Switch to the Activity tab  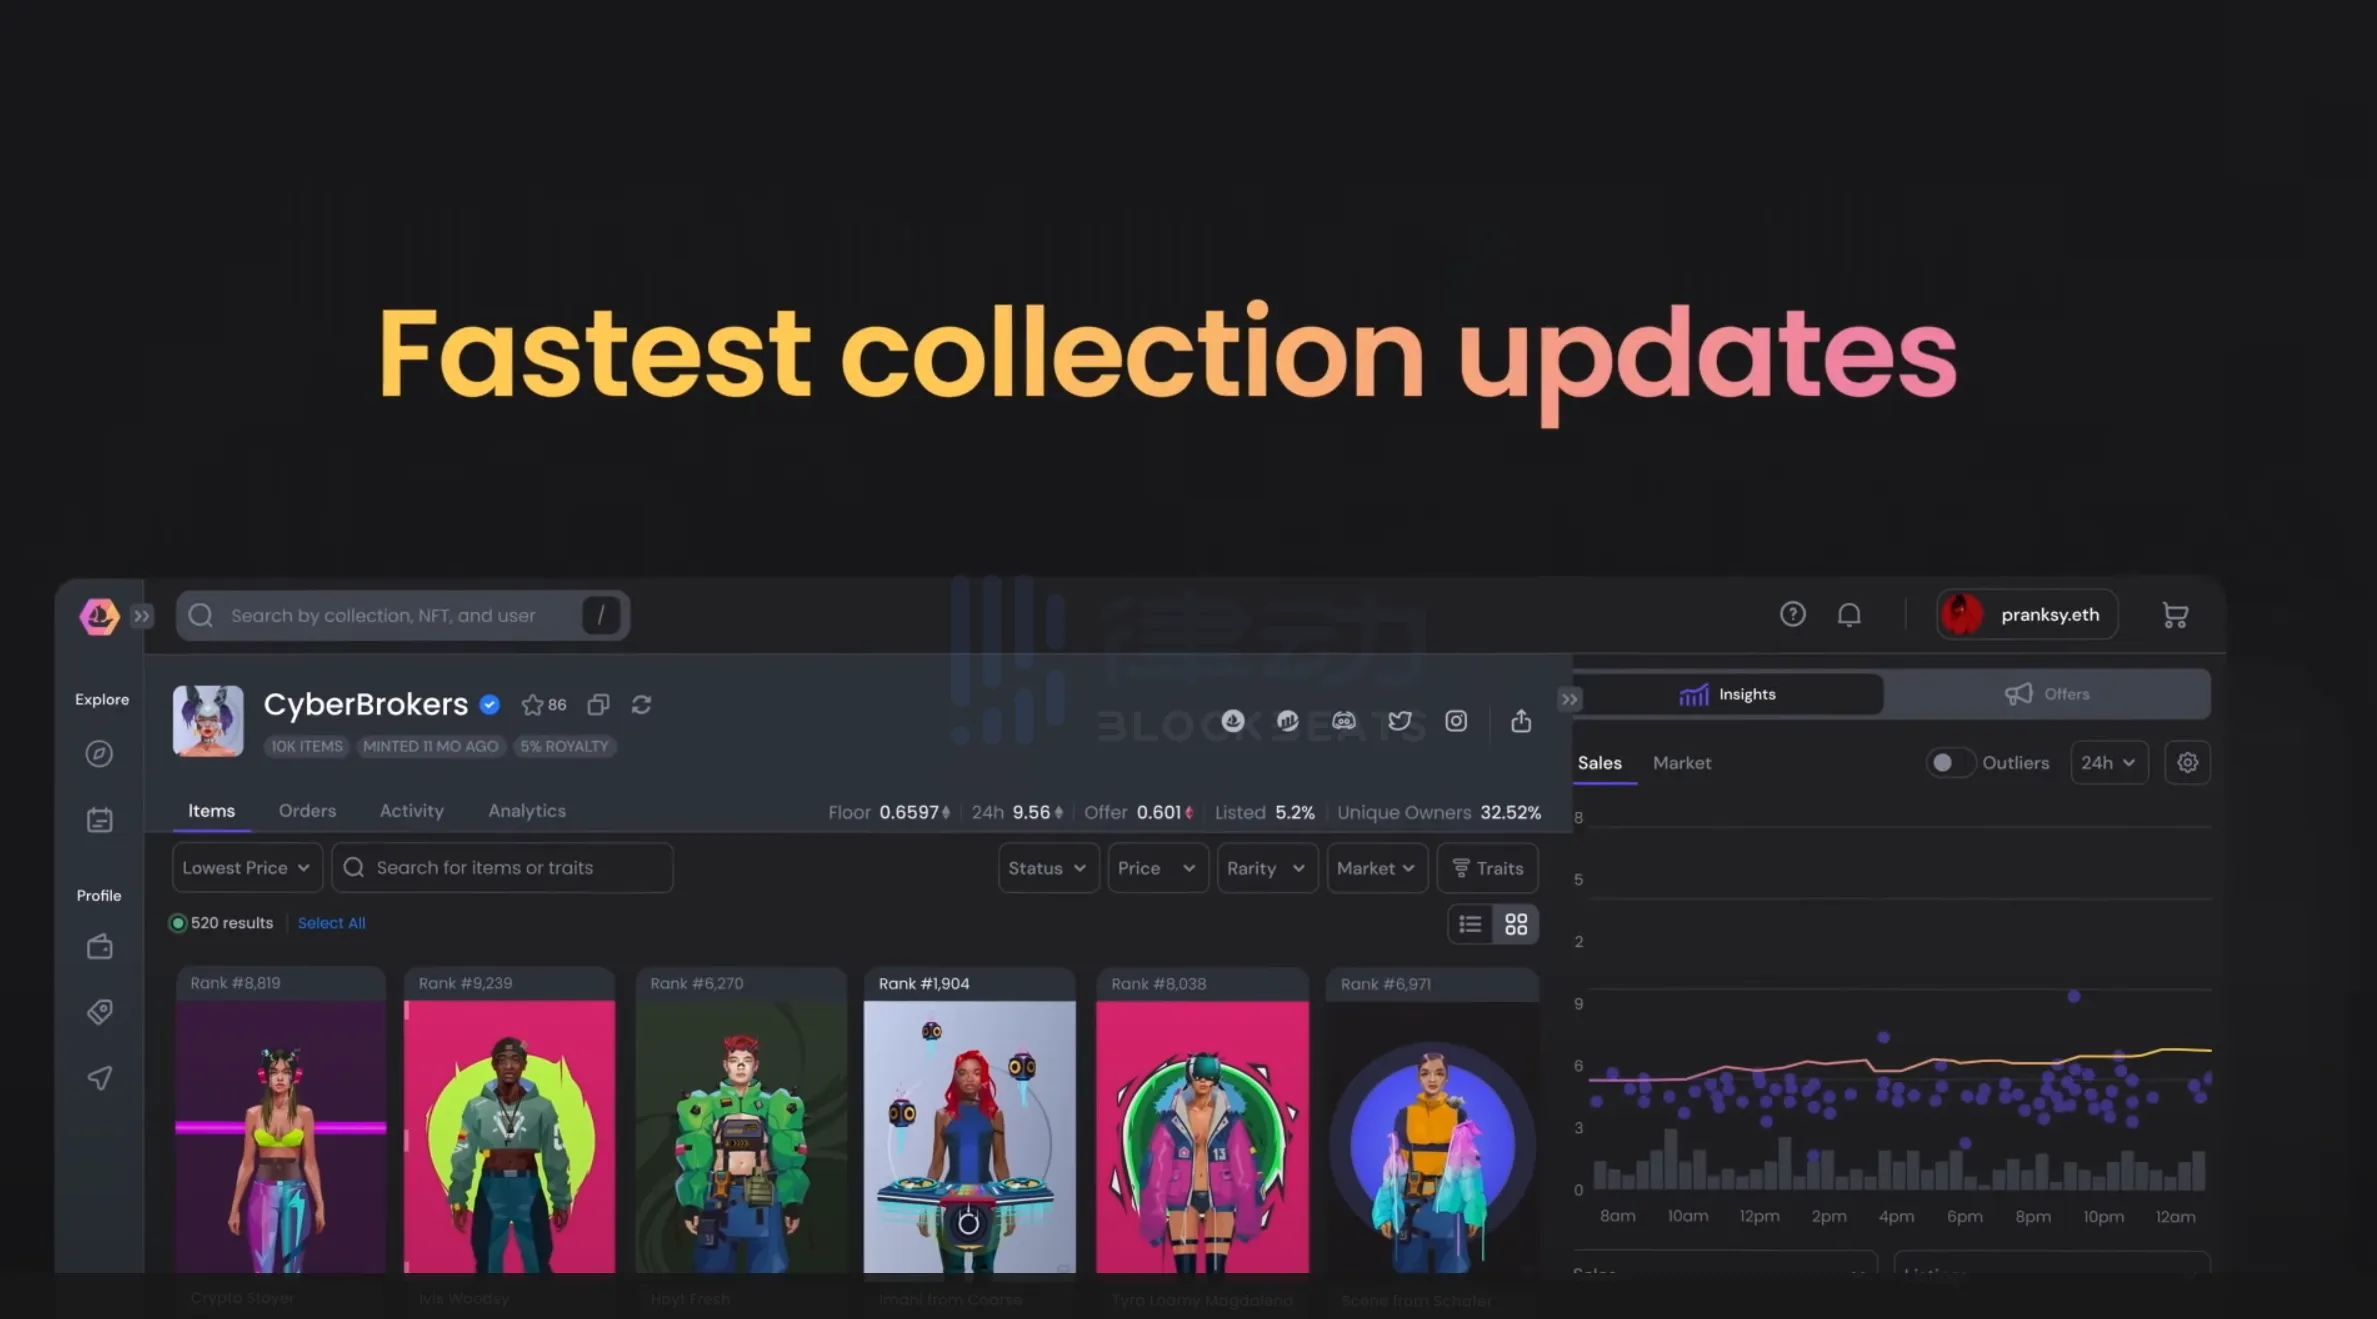[x=411, y=809]
